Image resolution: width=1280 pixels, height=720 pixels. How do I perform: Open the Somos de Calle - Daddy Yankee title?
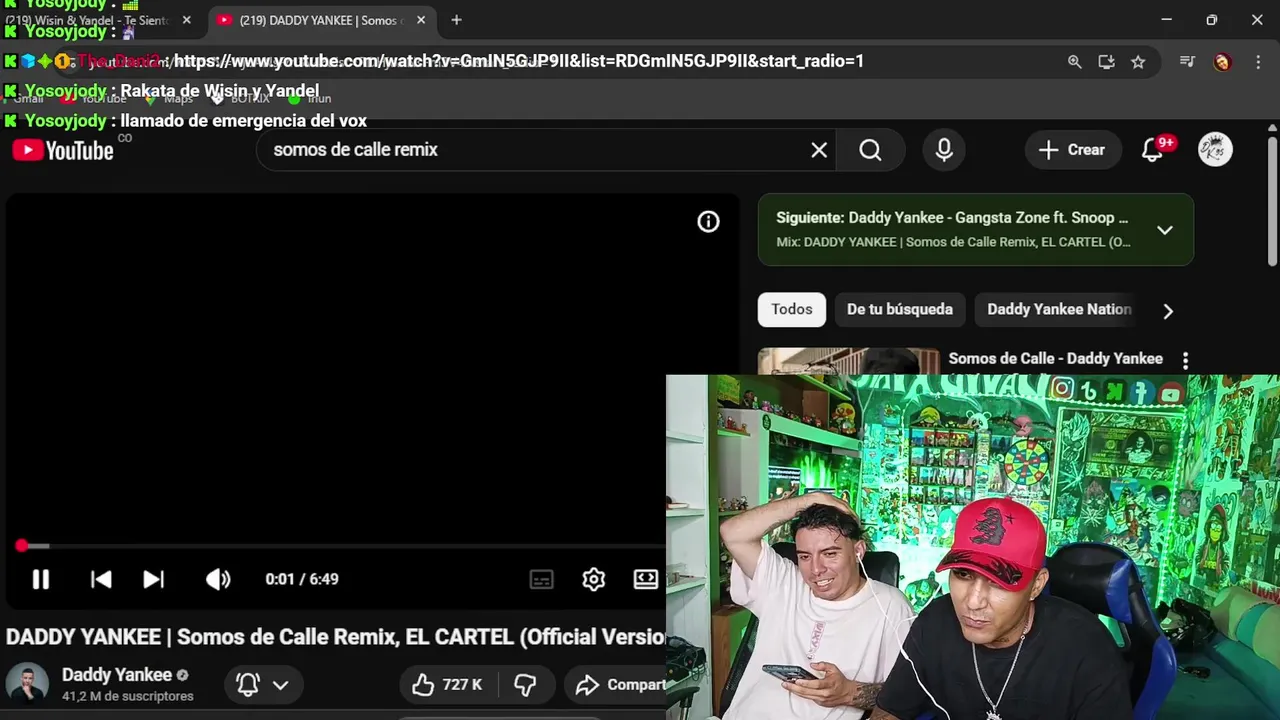point(1055,359)
